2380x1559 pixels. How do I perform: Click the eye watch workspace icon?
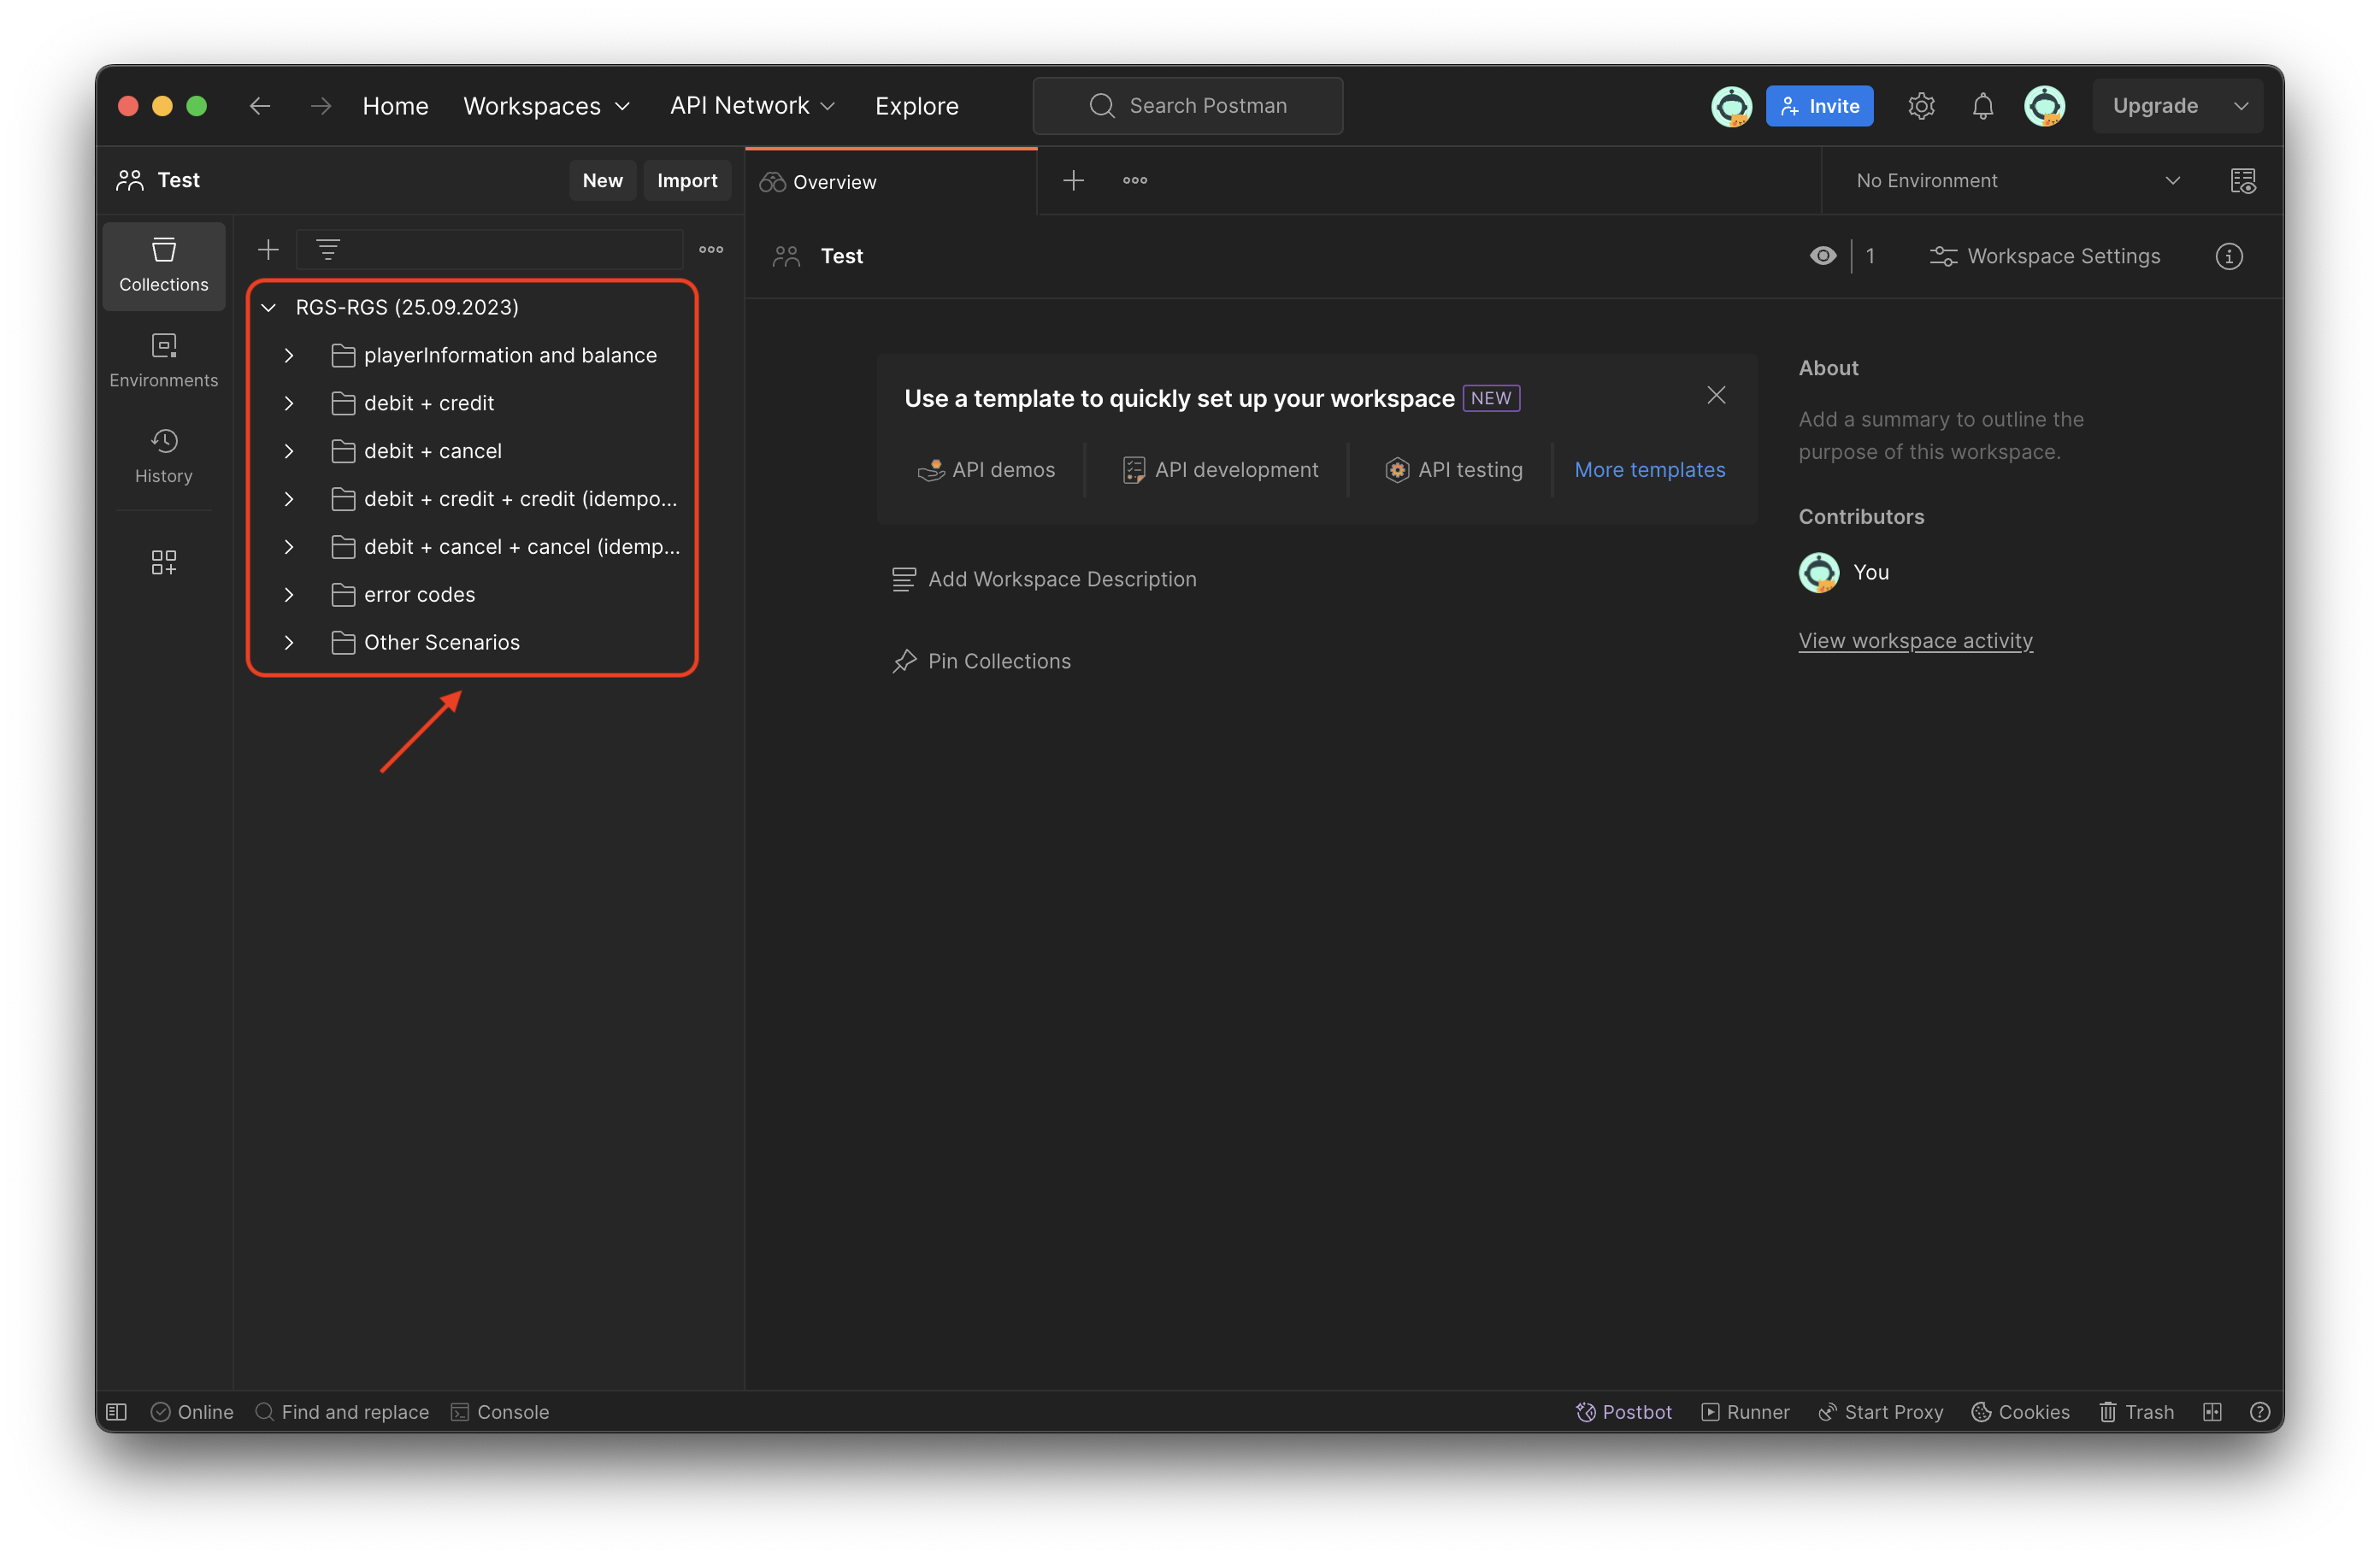tap(1822, 256)
